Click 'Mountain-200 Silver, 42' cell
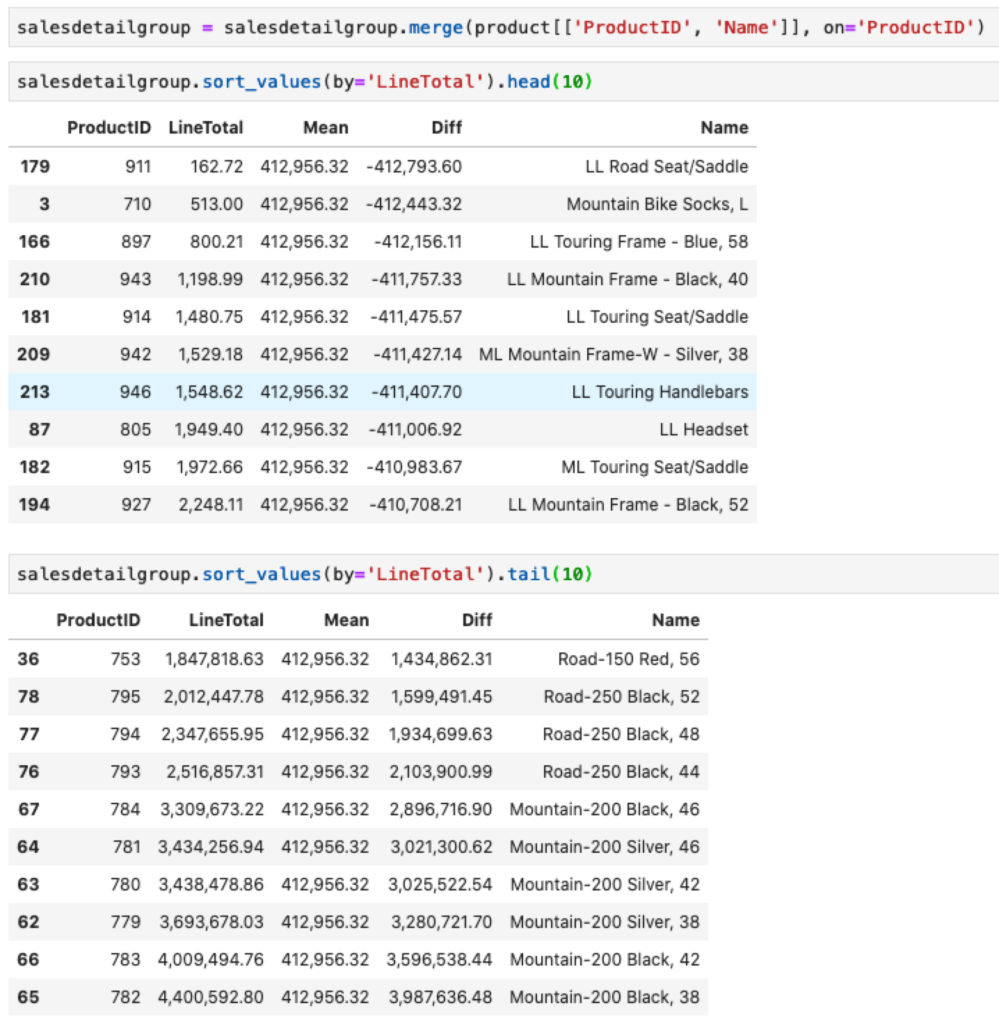The image size is (999, 1024). [605, 884]
